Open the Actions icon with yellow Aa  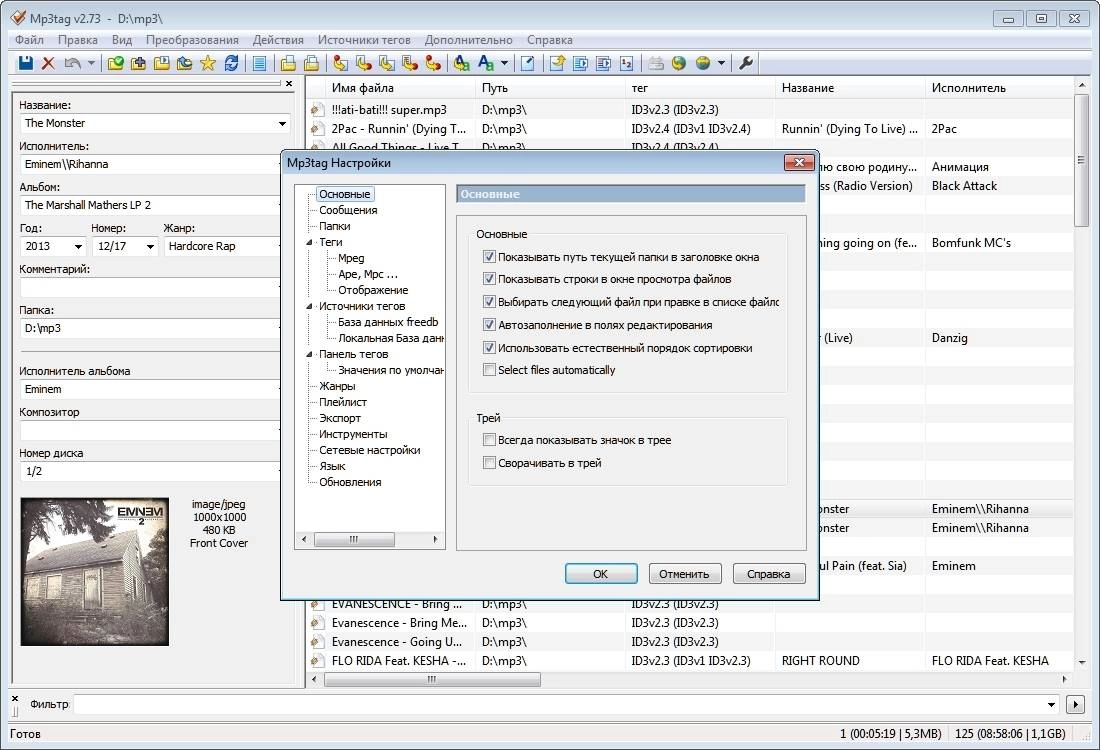[x=462, y=63]
